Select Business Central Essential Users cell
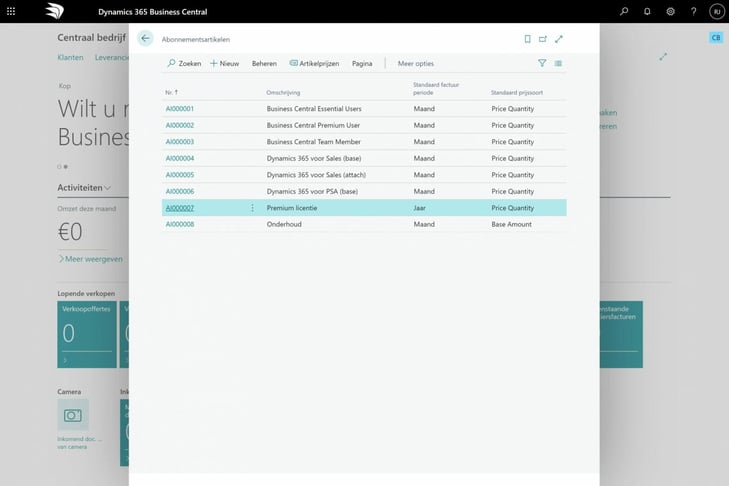 click(314, 109)
